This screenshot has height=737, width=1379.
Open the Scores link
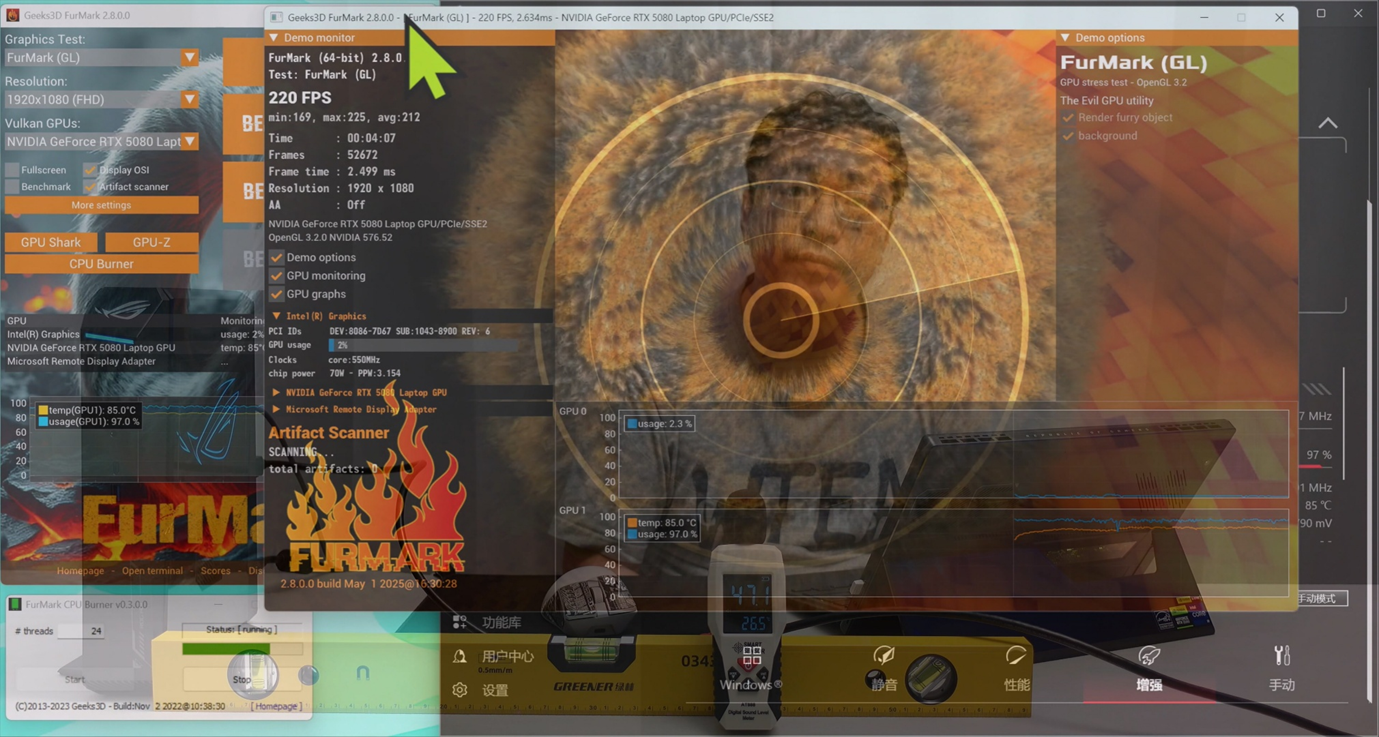[x=215, y=571]
